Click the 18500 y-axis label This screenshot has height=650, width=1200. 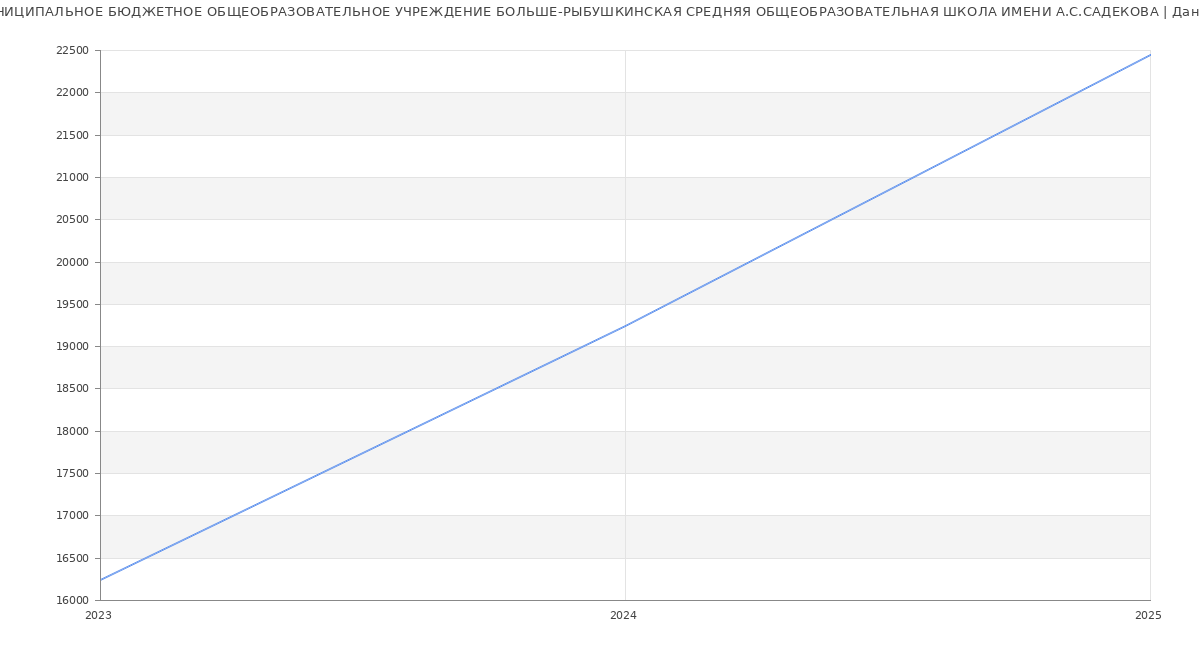point(72,389)
